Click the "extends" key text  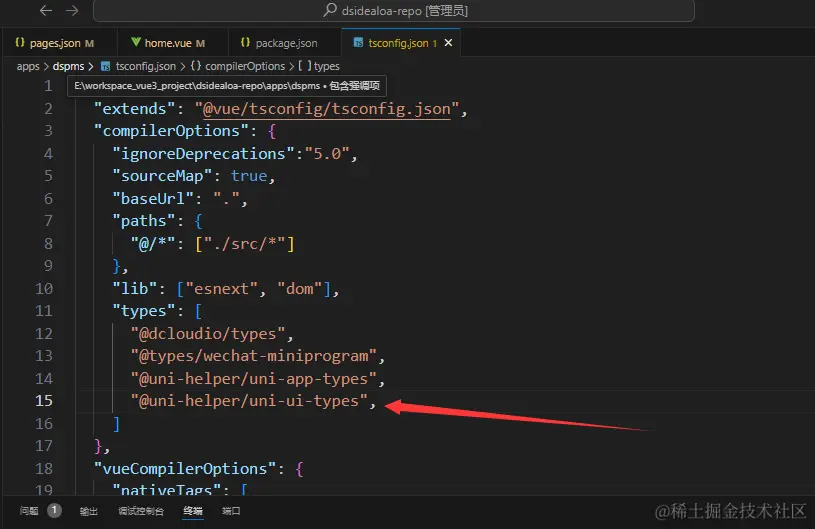(x=134, y=109)
